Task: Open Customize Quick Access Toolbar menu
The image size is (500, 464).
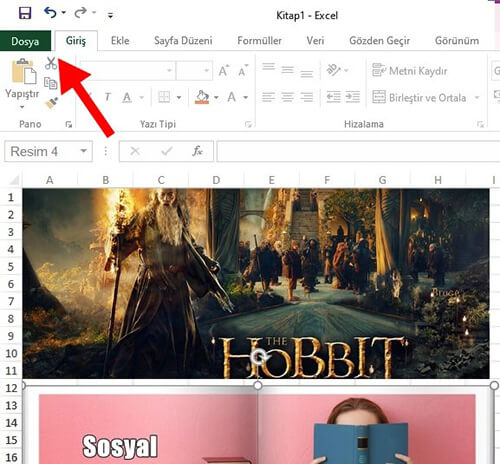Action: coord(110,15)
